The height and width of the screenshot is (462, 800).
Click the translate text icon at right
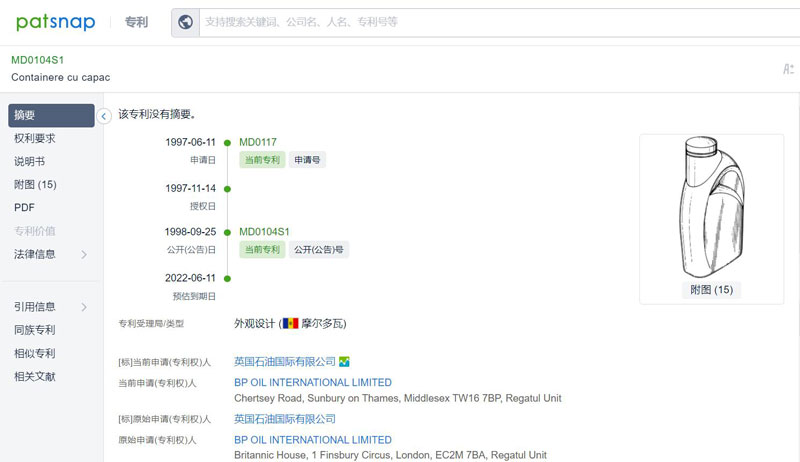pos(788,69)
